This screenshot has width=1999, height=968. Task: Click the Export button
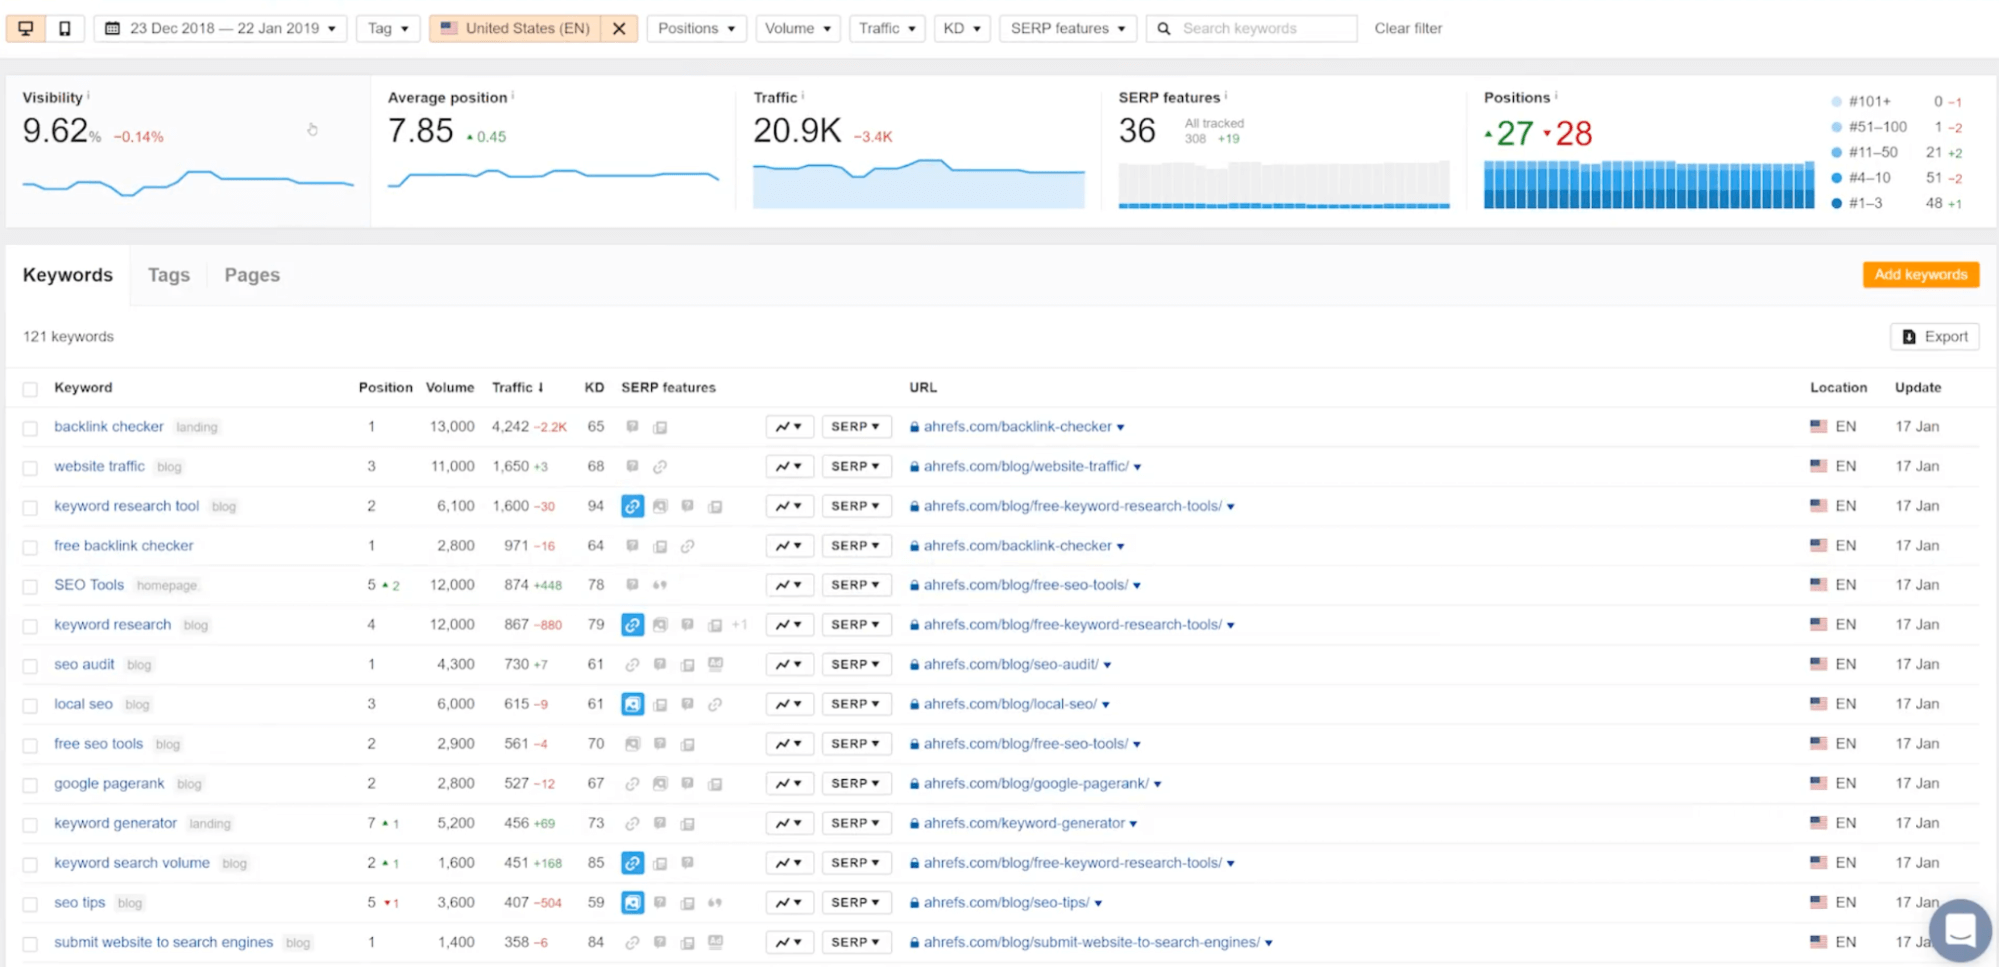click(1934, 337)
